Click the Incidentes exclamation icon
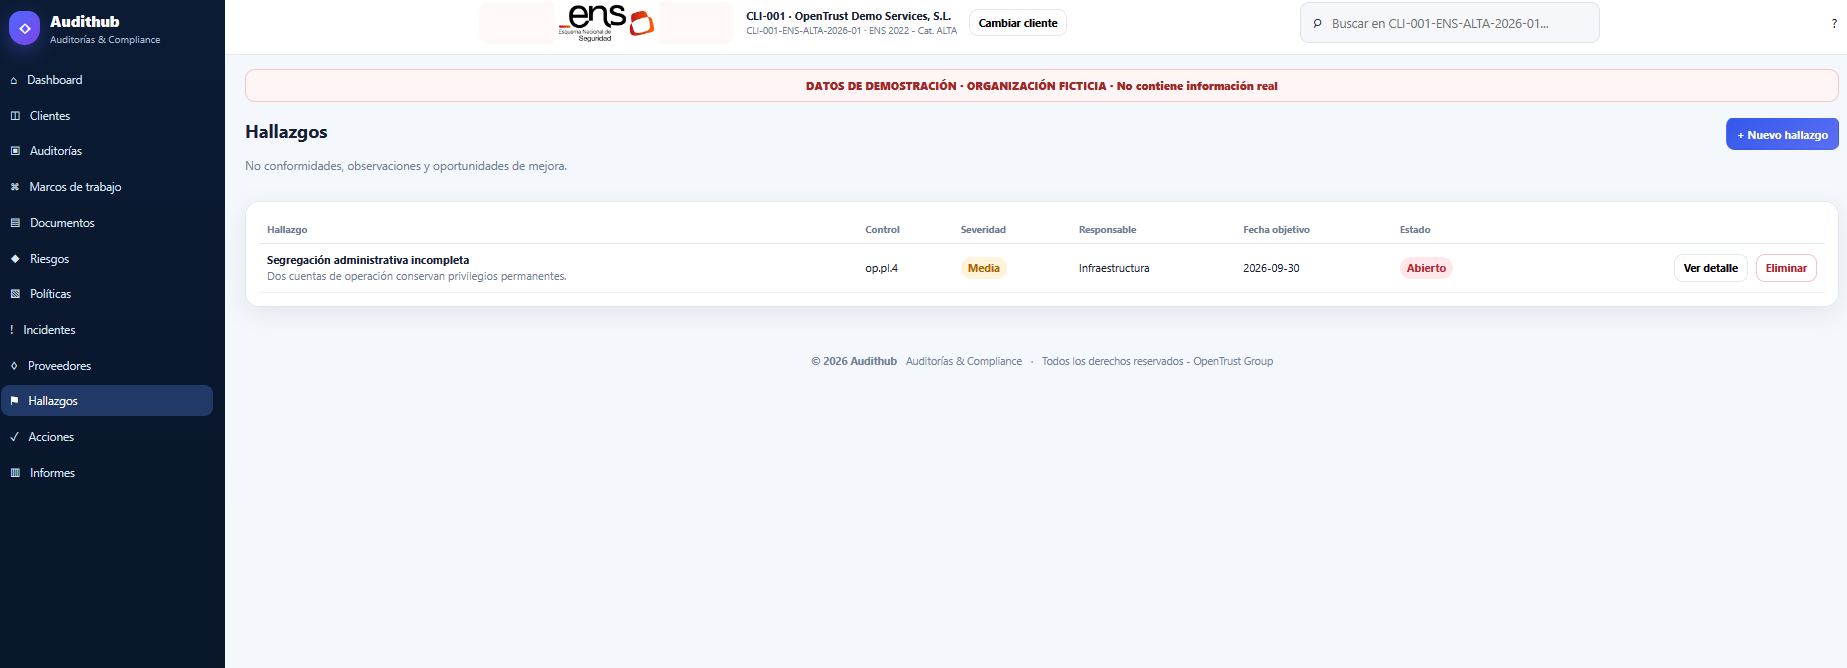The height and width of the screenshot is (668, 1847). [12, 330]
